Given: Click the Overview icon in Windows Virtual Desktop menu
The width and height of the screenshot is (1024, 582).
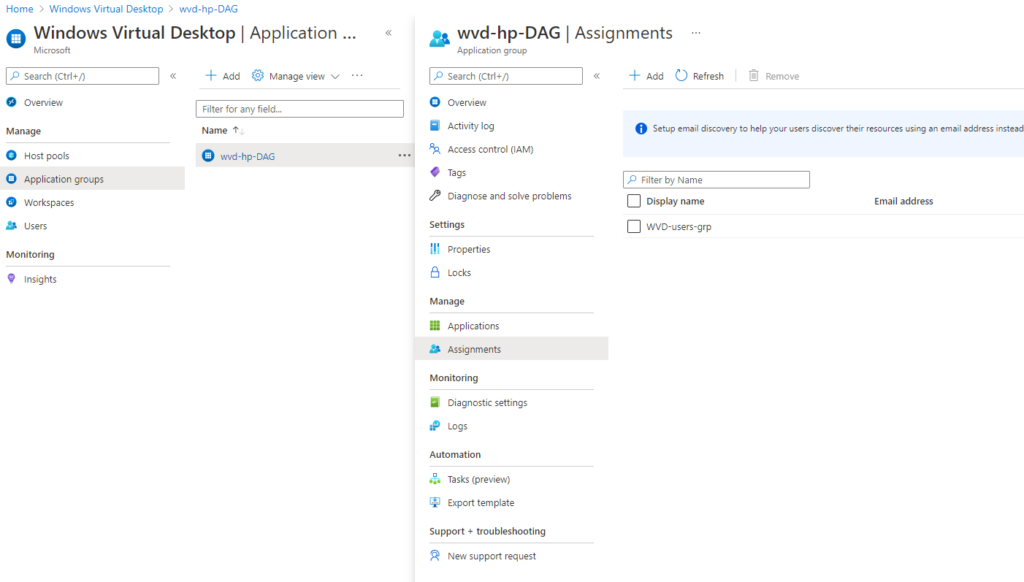Looking at the screenshot, I should pos(11,102).
